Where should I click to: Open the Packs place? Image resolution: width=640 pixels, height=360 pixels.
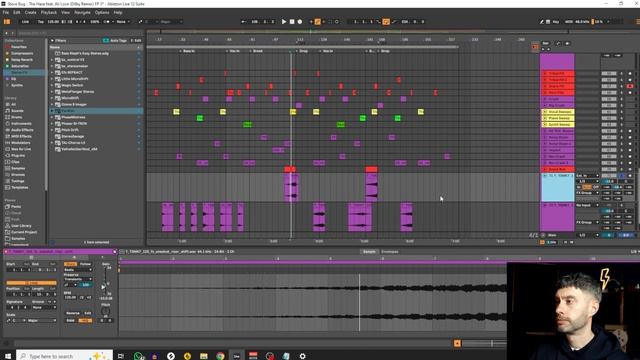[x=16, y=207]
